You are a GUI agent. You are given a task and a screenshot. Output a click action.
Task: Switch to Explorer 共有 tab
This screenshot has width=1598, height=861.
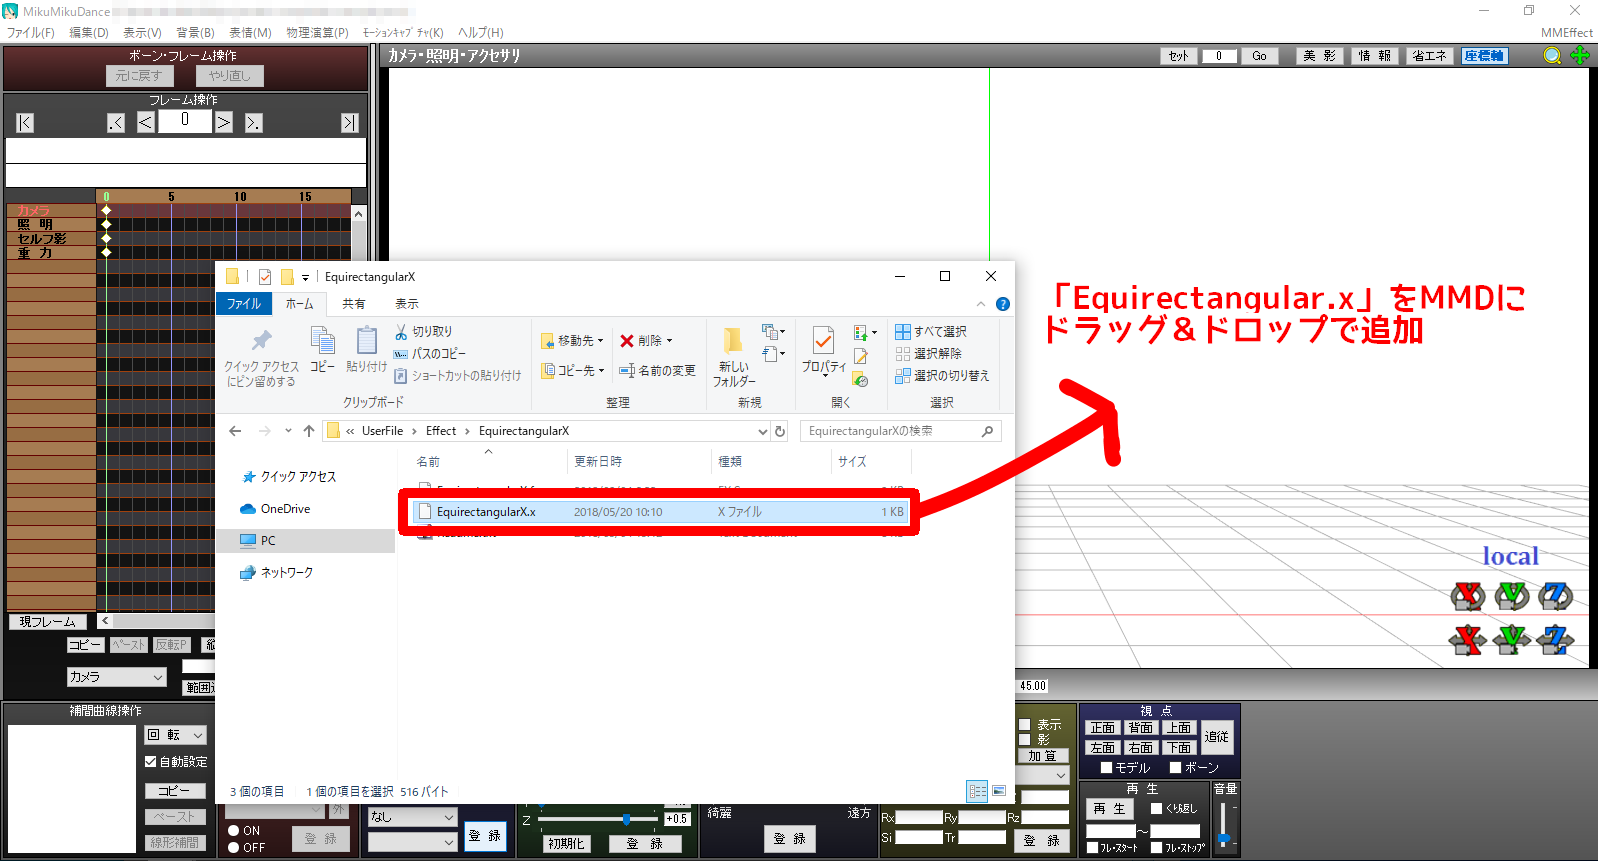(x=354, y=304)
